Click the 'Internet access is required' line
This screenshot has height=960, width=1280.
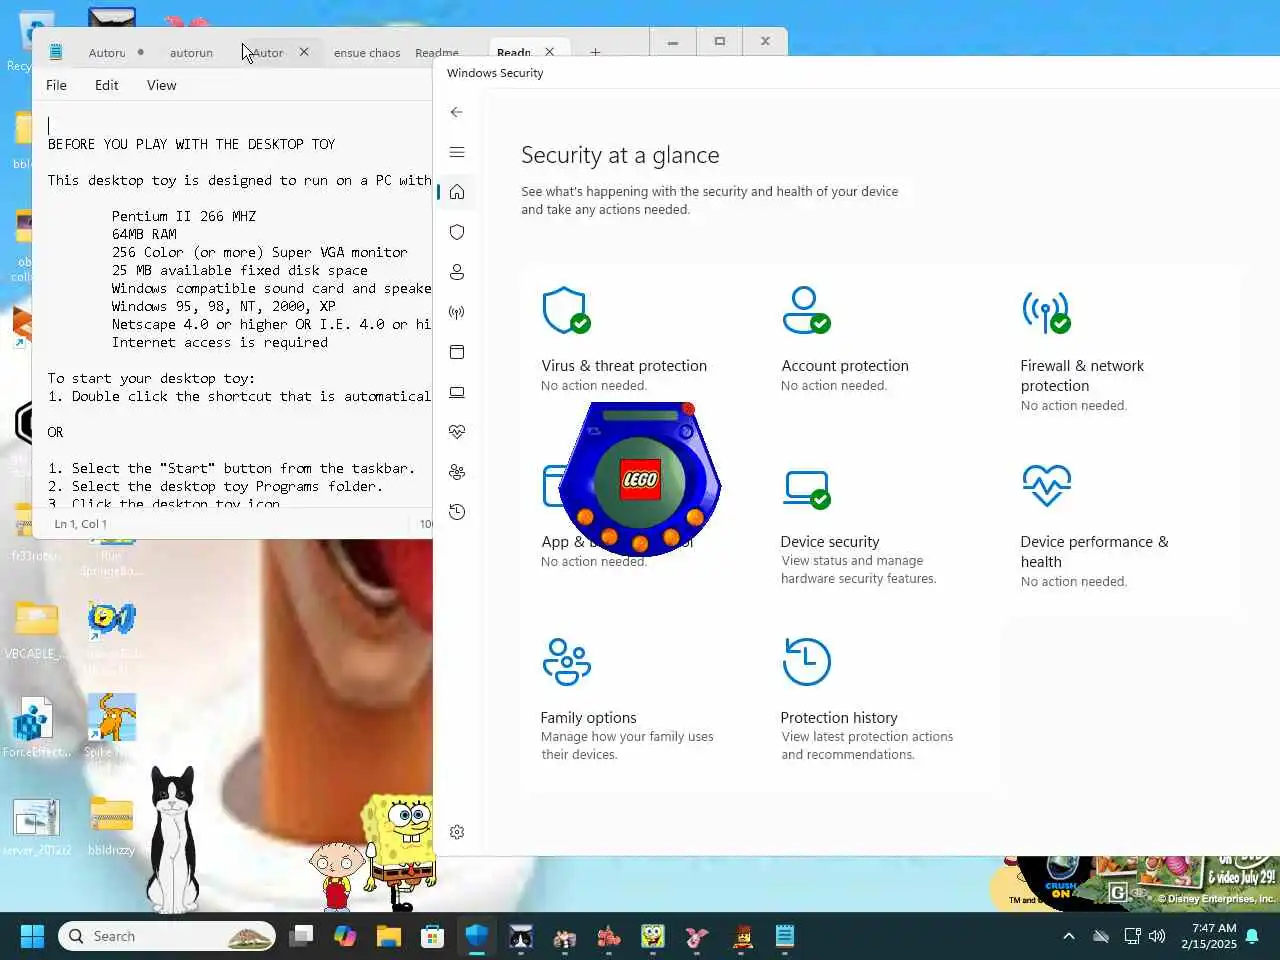(x=220, y=342)
